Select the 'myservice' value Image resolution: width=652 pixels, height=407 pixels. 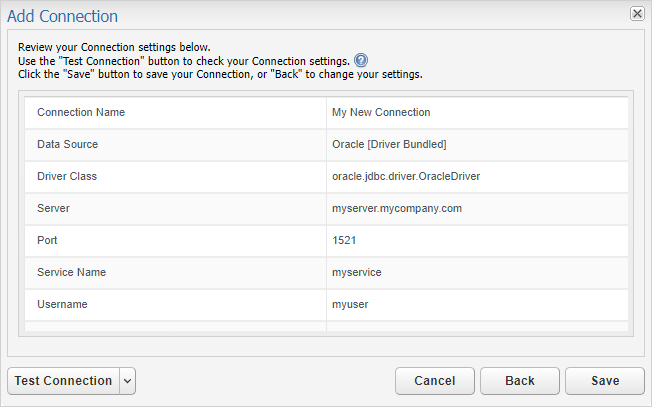[356, 272]
